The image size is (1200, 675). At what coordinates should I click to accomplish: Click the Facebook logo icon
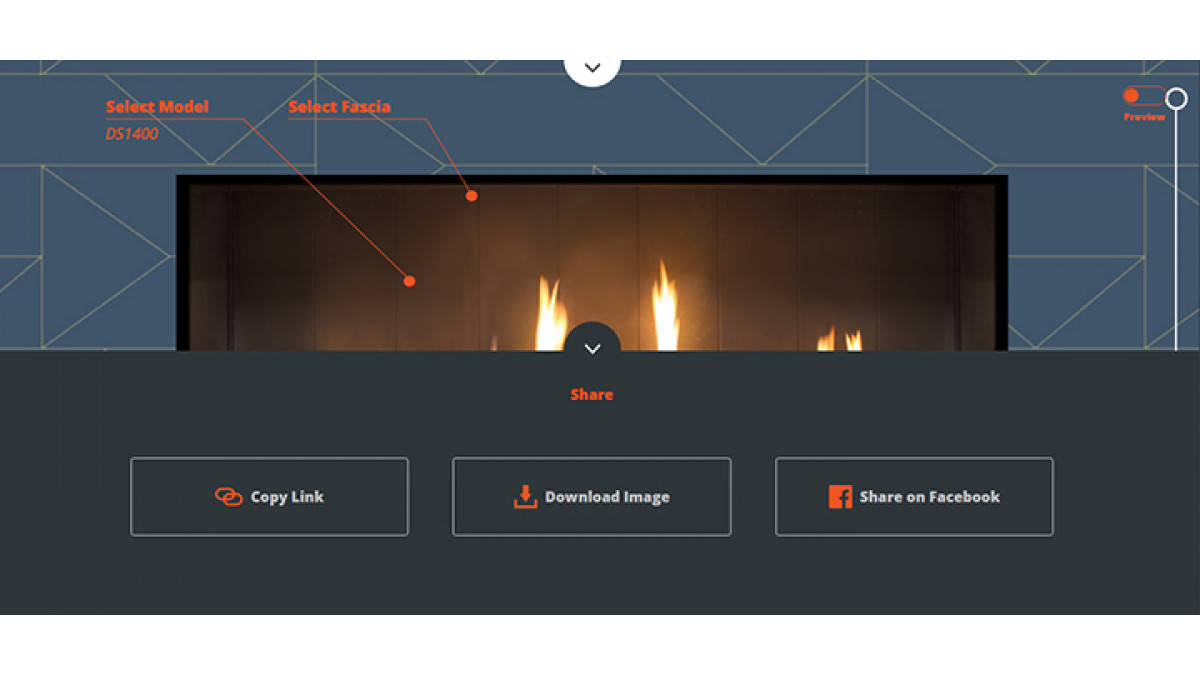(x=840, y=497)
